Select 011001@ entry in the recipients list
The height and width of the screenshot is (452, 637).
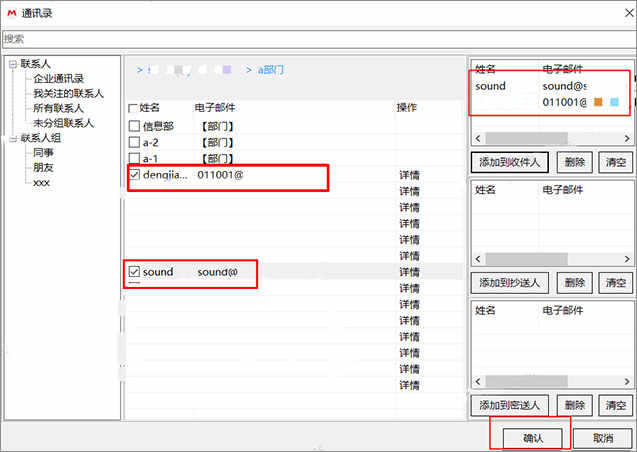click(564, 102)
